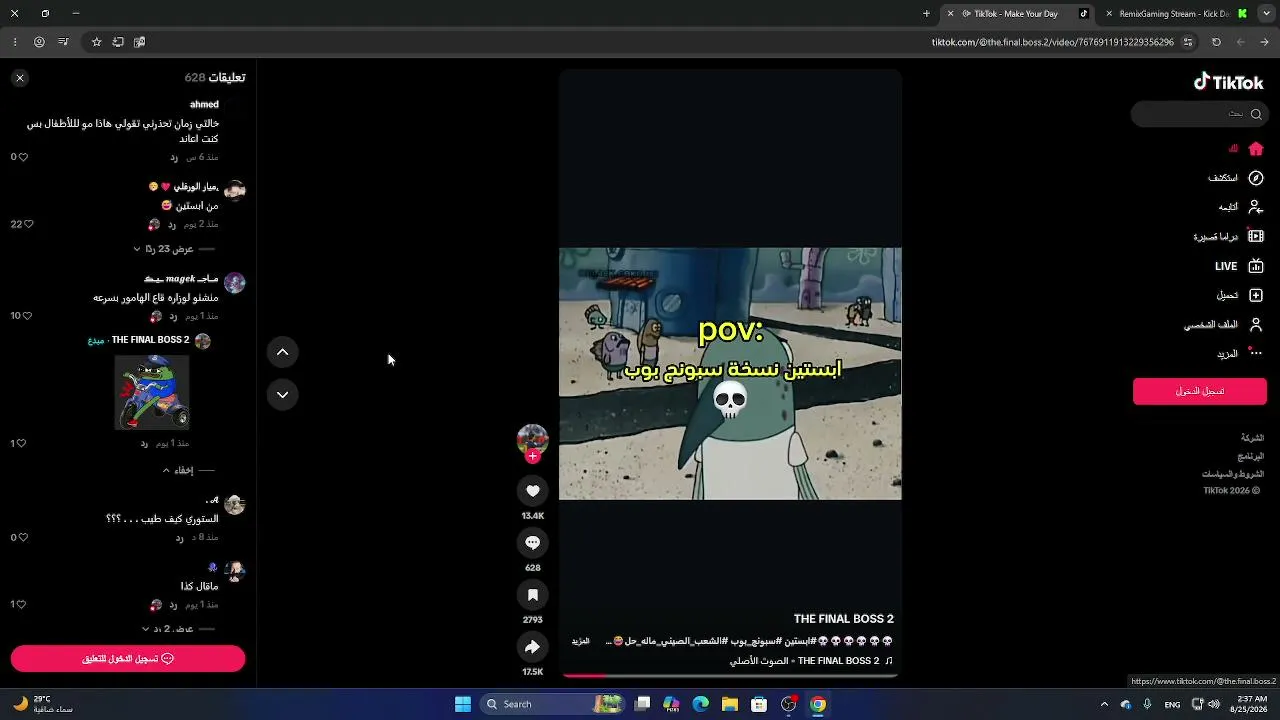The height and width of the screenshot is (720, 1280).
Task: Show hidden system tray icons
Action: (x=1104, y=704)
